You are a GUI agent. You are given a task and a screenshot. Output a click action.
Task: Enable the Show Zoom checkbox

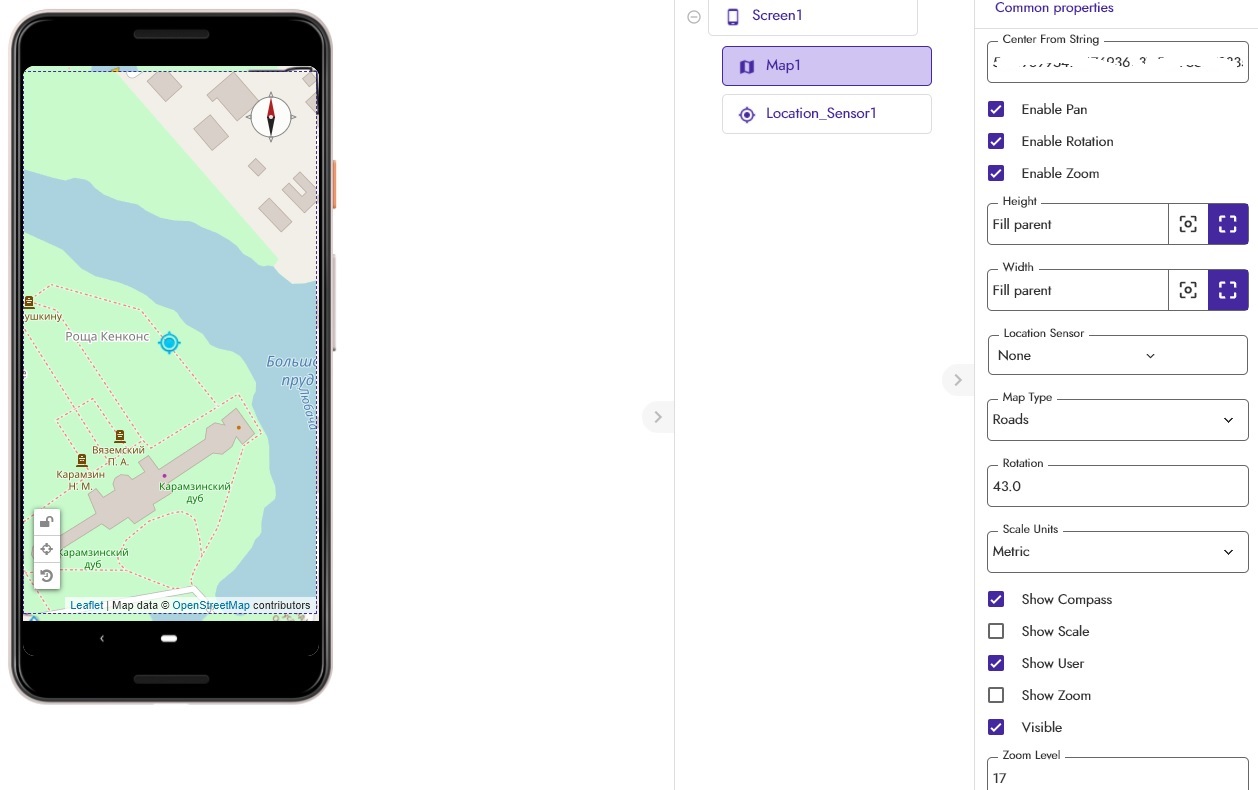996,695
